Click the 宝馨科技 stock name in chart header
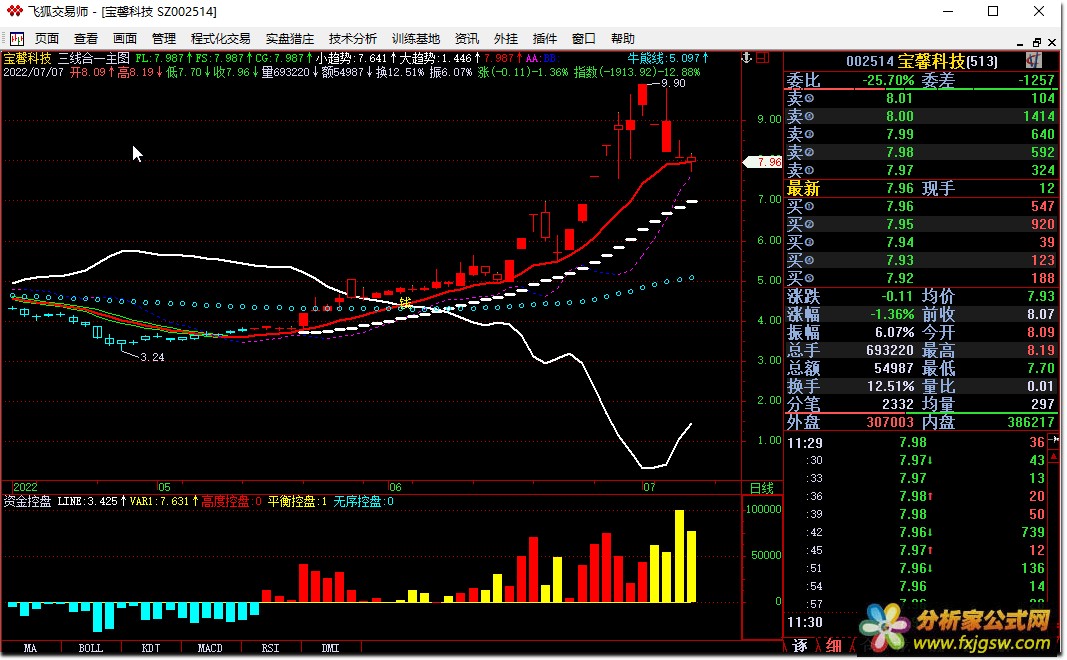Screen dimensions: 1067x660 click(x=27, y=59)
